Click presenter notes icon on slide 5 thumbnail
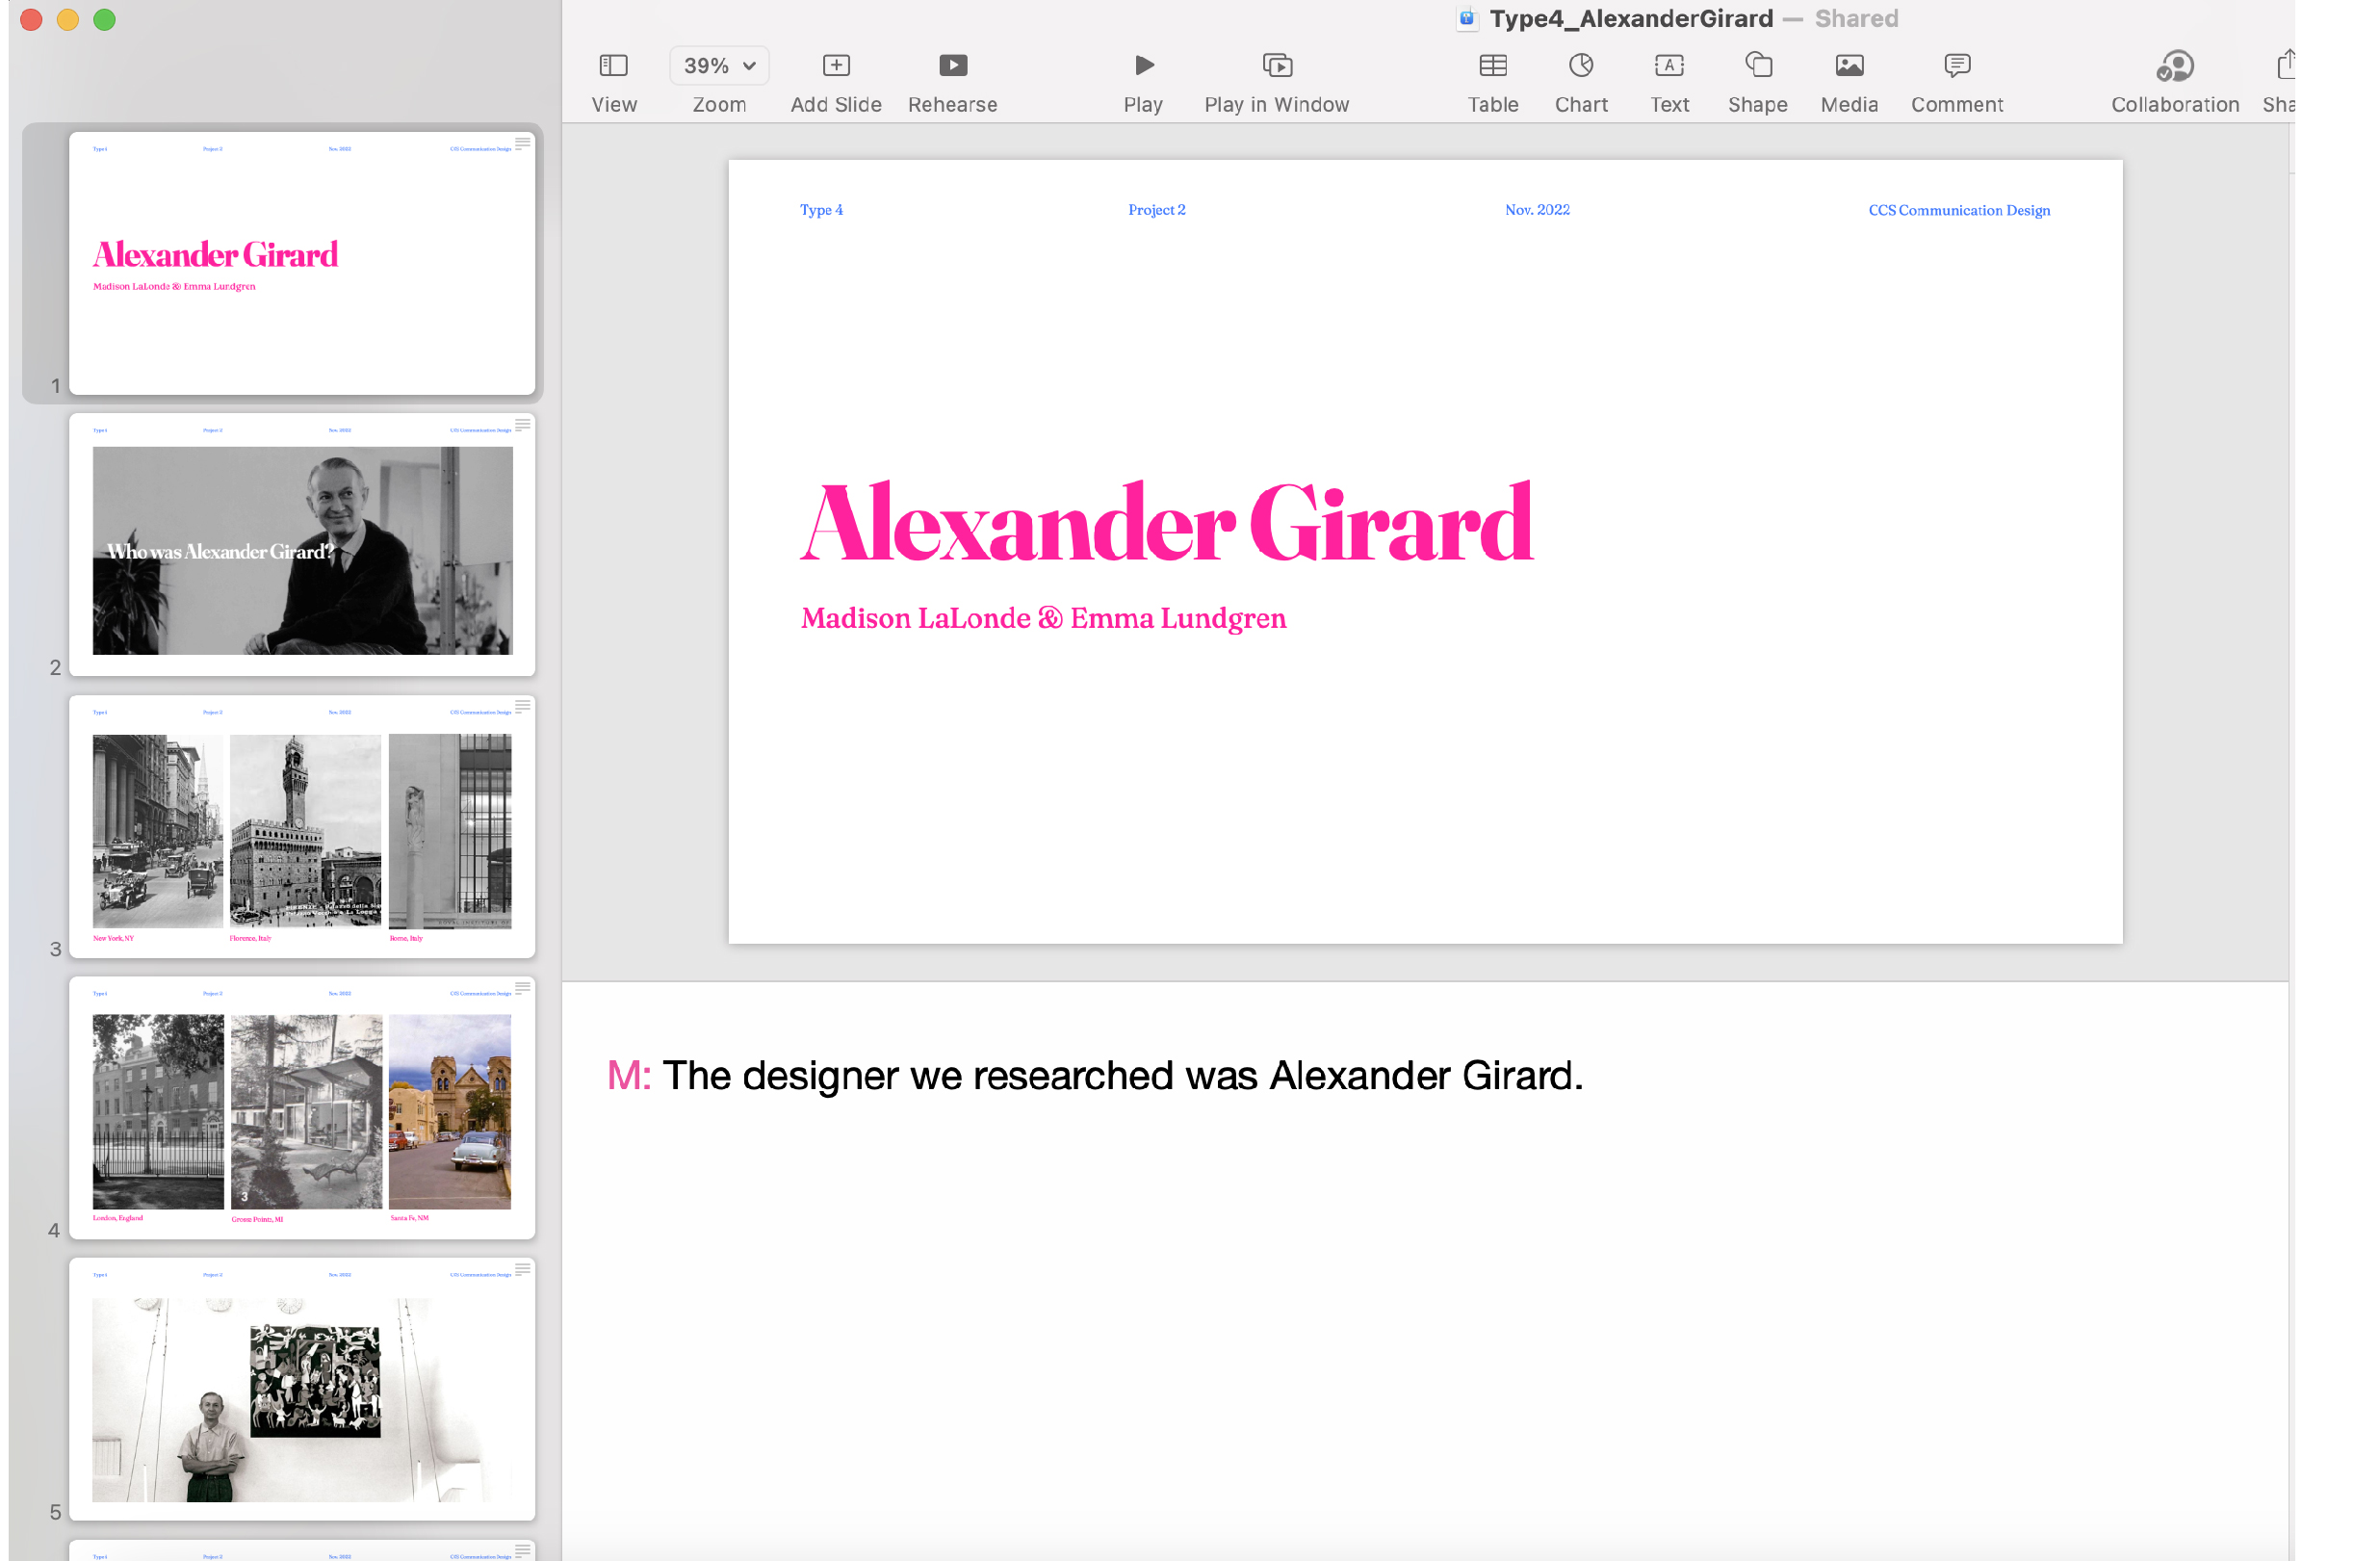 [522, 1270]
